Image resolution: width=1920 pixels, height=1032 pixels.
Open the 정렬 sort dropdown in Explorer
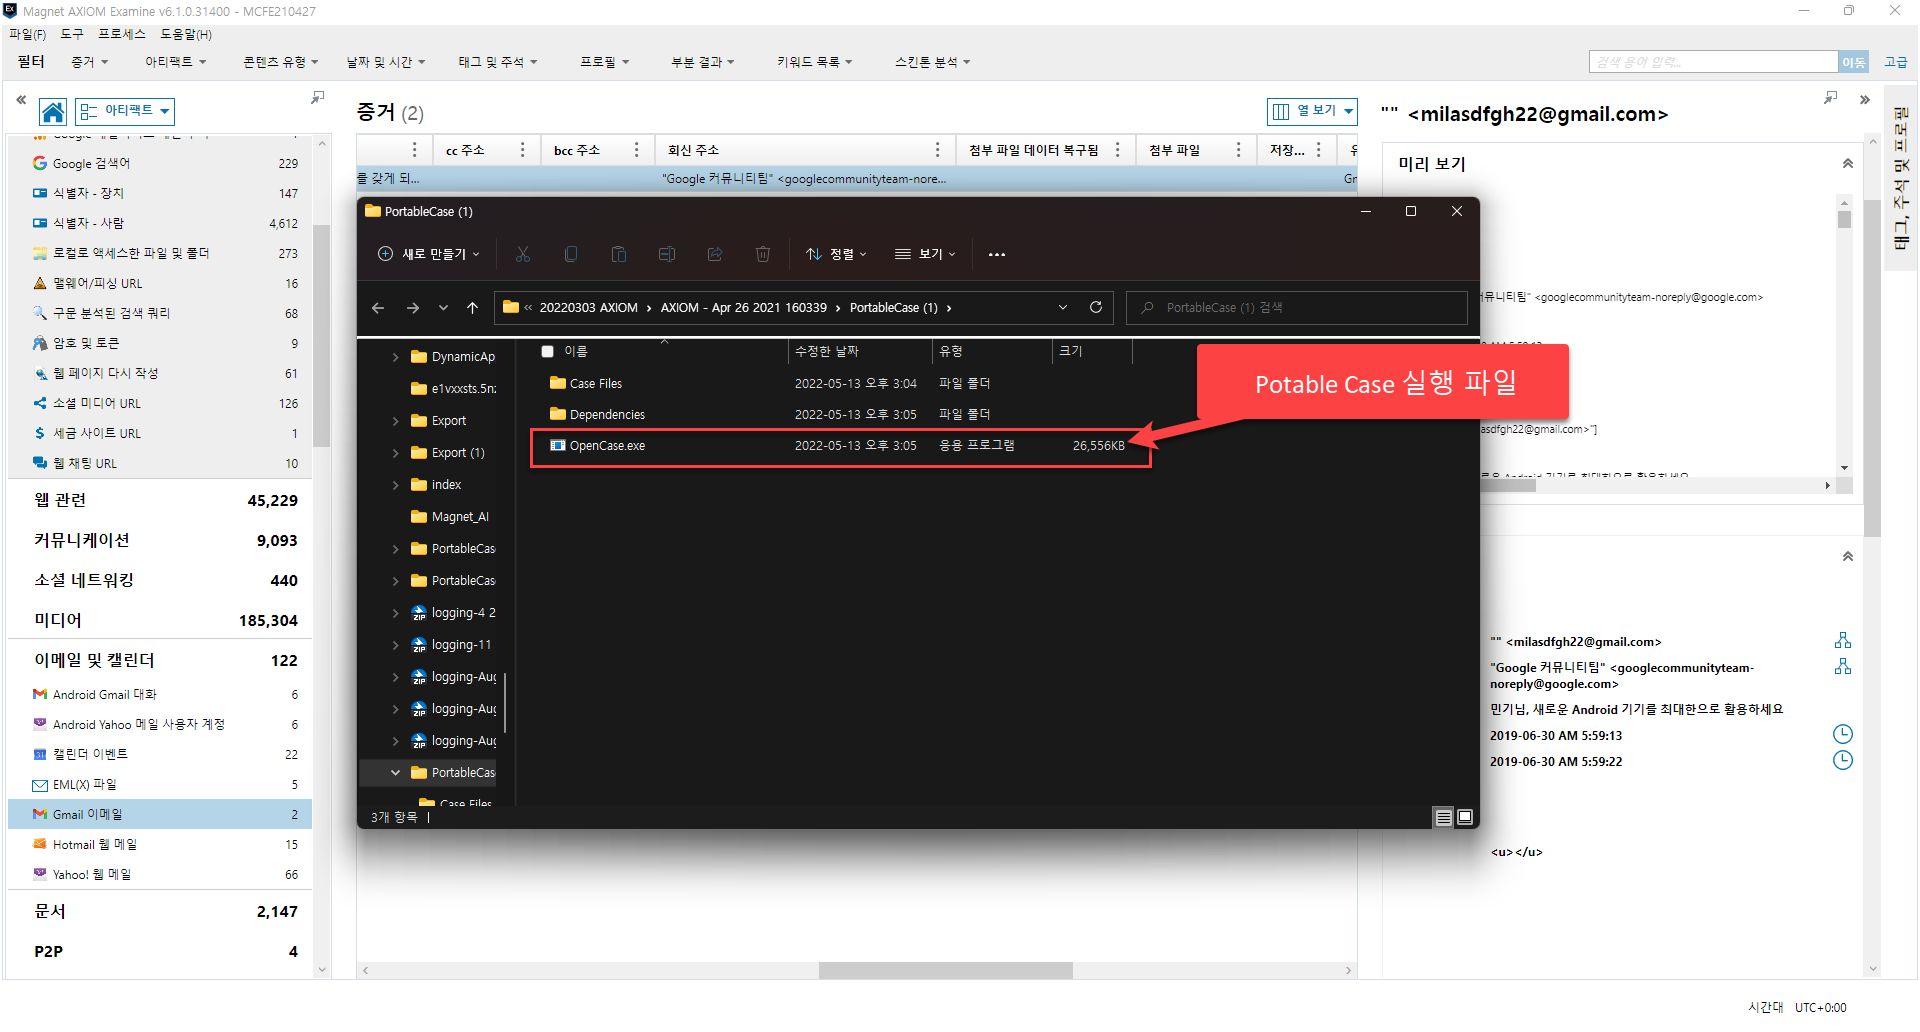pos(836,254)
